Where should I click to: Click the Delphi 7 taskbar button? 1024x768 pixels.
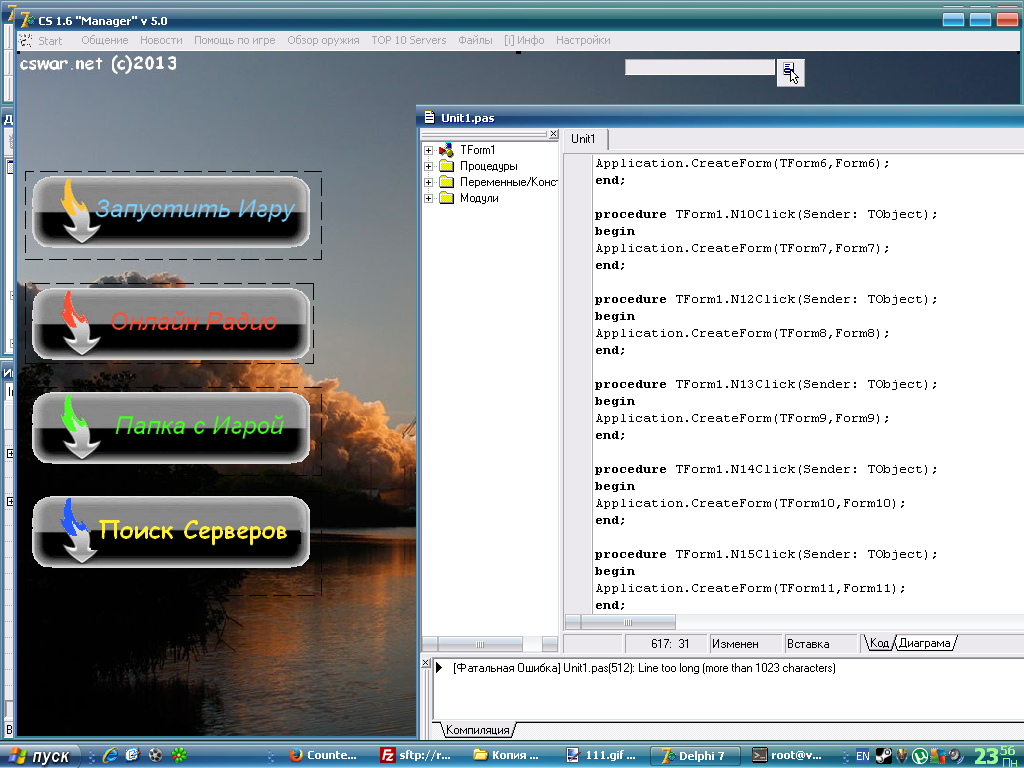pyautogui.click(x=695, y=755)
